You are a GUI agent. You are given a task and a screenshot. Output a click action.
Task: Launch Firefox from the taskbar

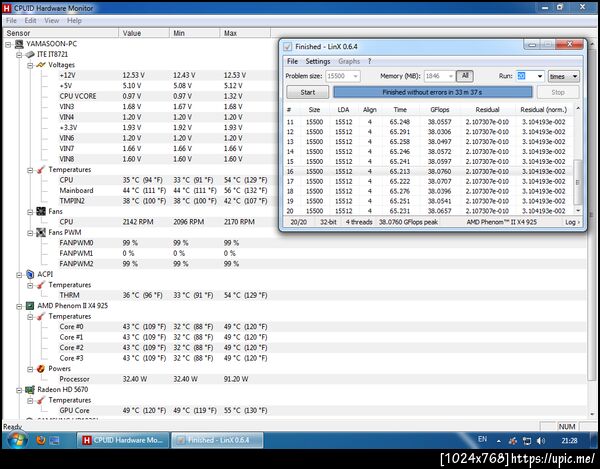(x=41, y=440)
